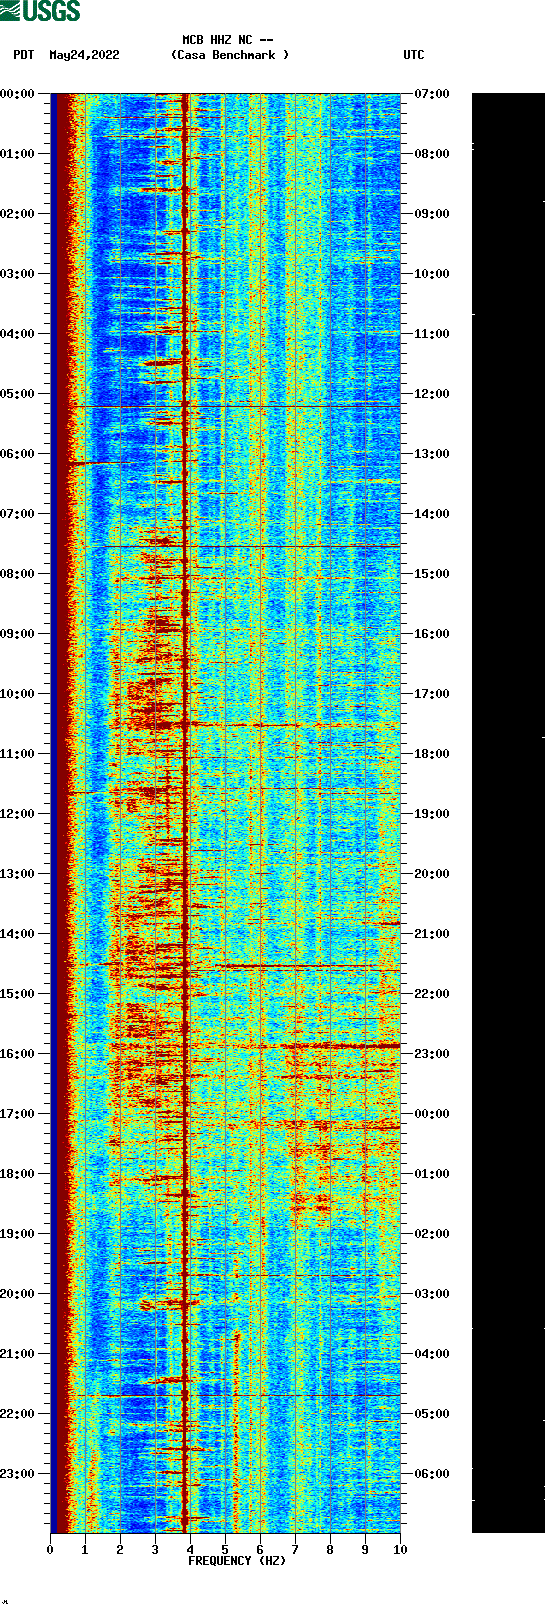Click the 00:00 UTC time label
The height and width of the screenshot is (1613, 552).
click(x=432, y=1114)
